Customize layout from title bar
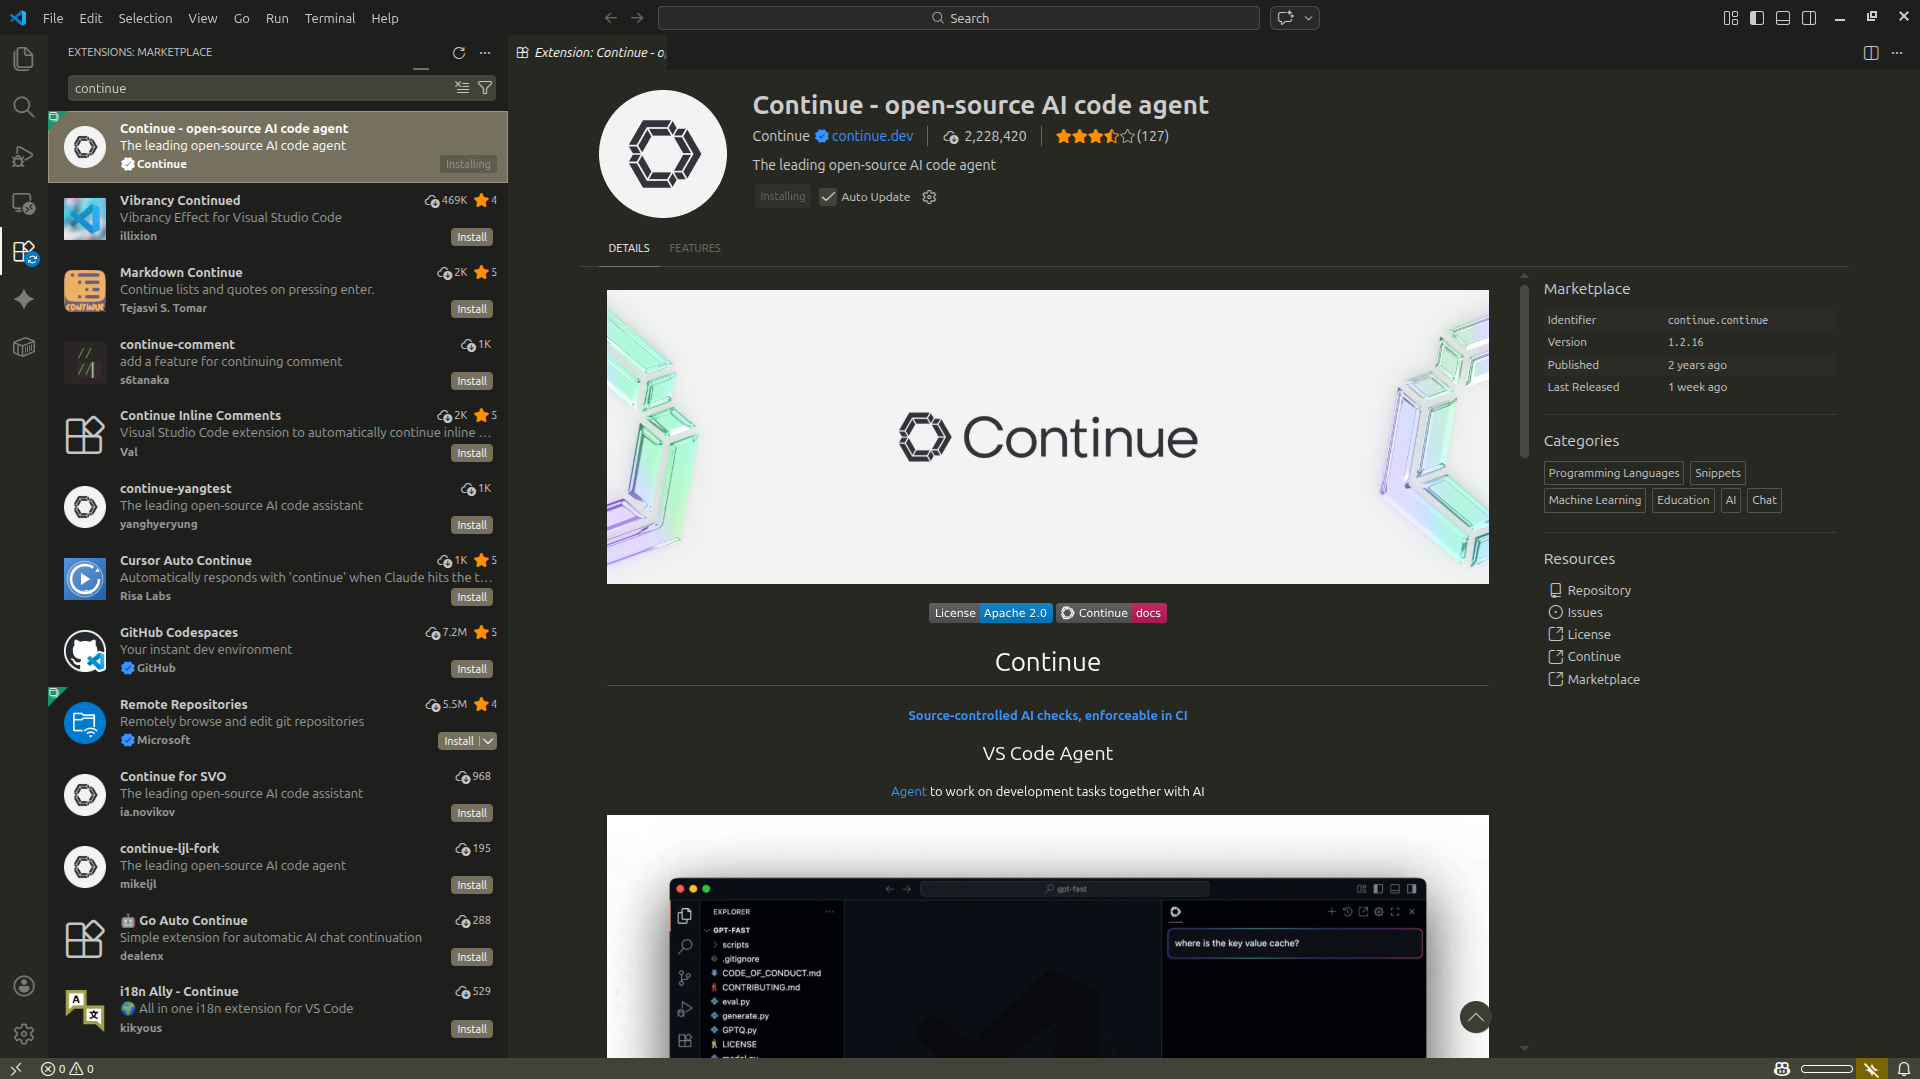The image size is (1920, 1079). click(x=1731, y=18)
